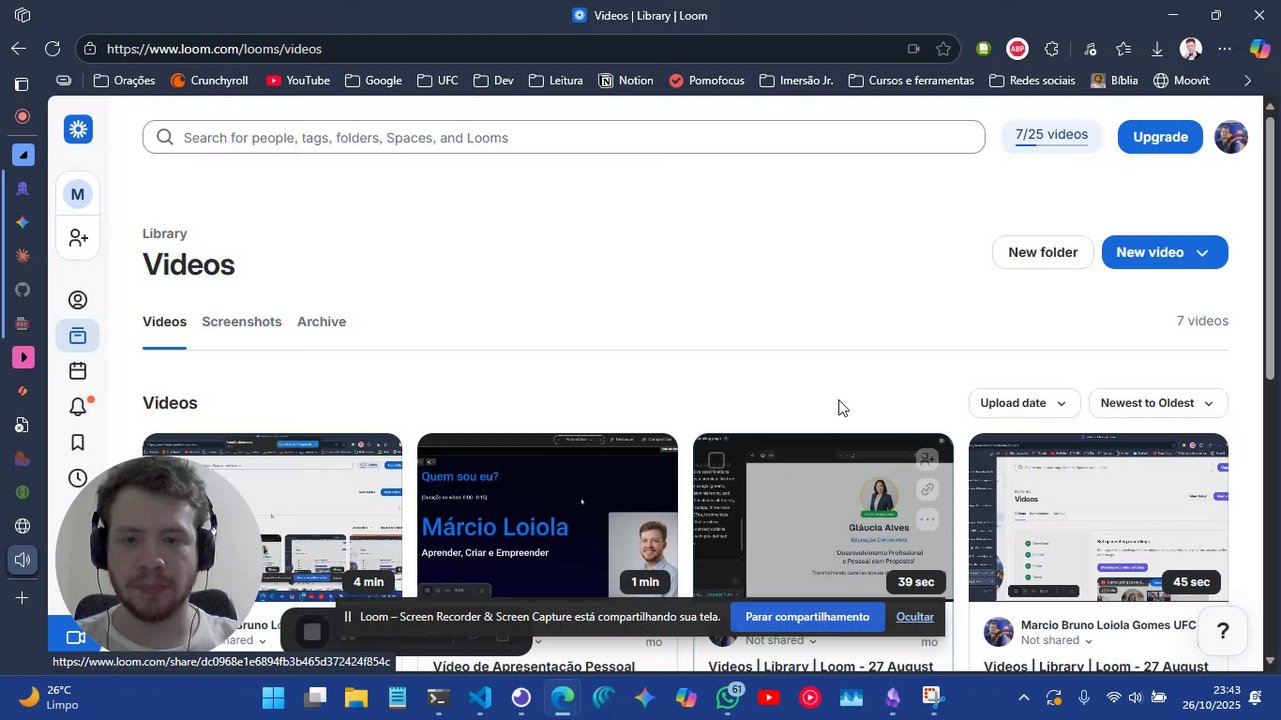Open the Loom logo home icon
The height and width of the screenshot is (720, 1281).
click(x=78, y=129)
